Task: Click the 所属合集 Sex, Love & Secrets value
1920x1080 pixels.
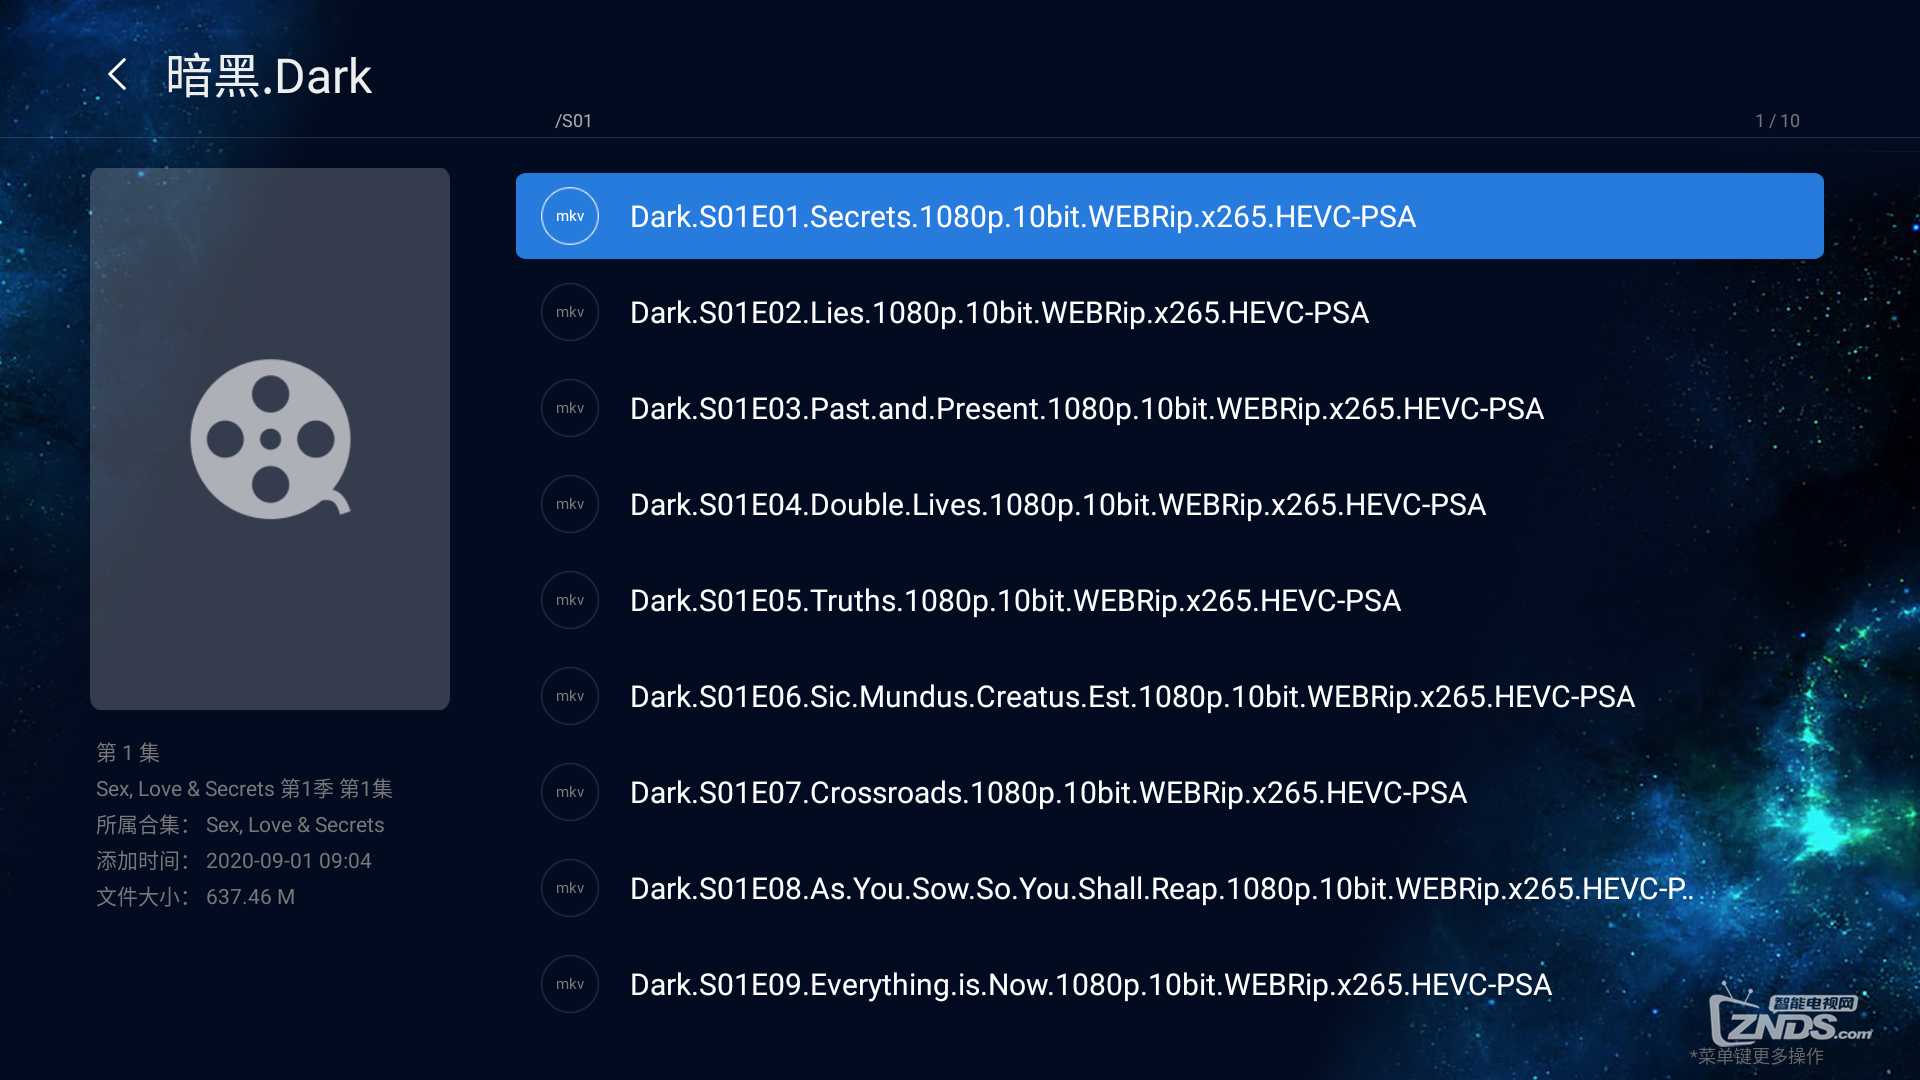Action: tap(295, 825)
